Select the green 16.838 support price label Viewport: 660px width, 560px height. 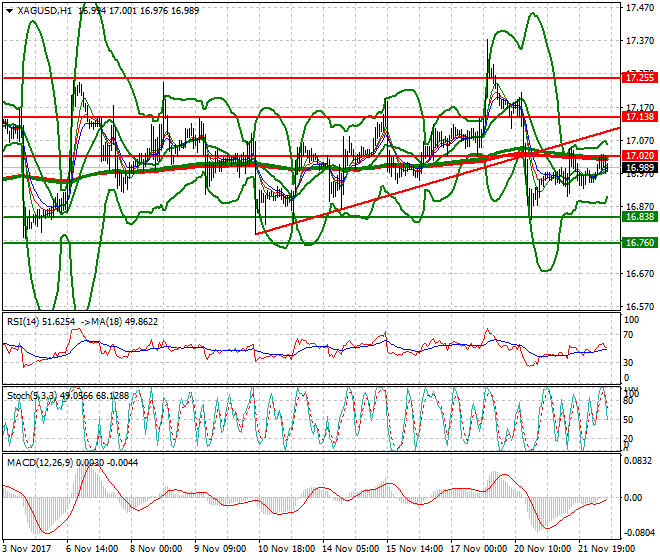[639, 217]
